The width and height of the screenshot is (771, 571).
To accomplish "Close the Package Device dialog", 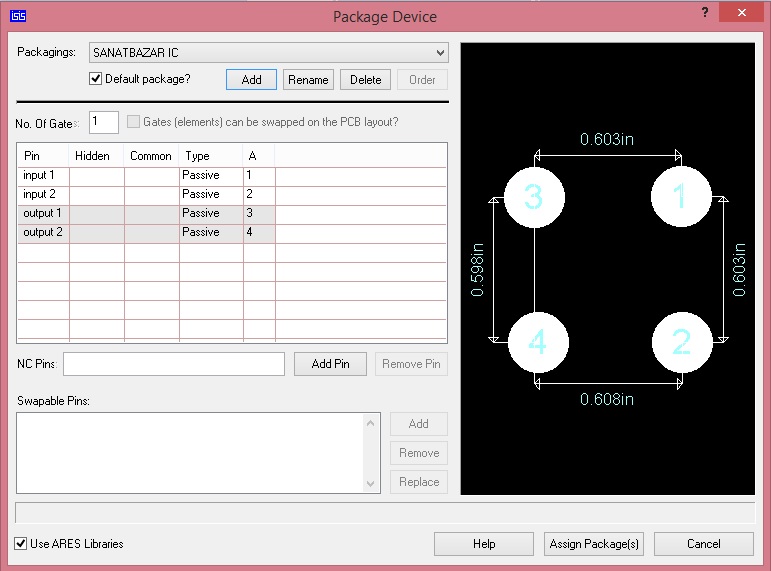I will coord(741,13).
